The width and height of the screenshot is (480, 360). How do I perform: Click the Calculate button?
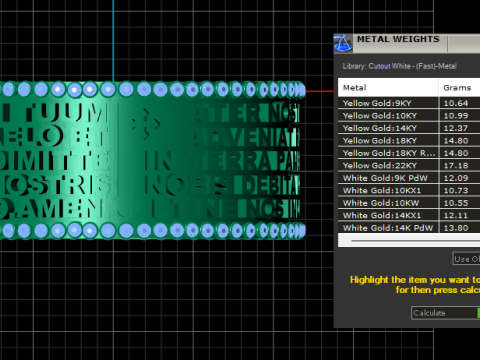point(446,313)
